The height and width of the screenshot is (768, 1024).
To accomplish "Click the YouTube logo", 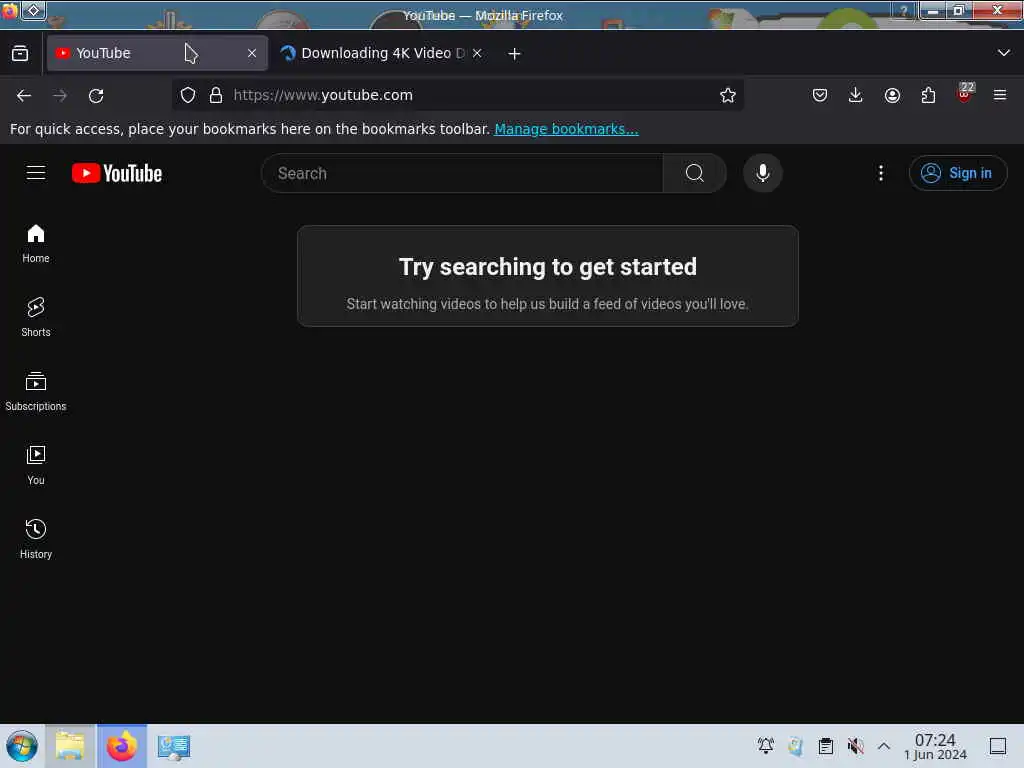I will click(x=117, y=173).
